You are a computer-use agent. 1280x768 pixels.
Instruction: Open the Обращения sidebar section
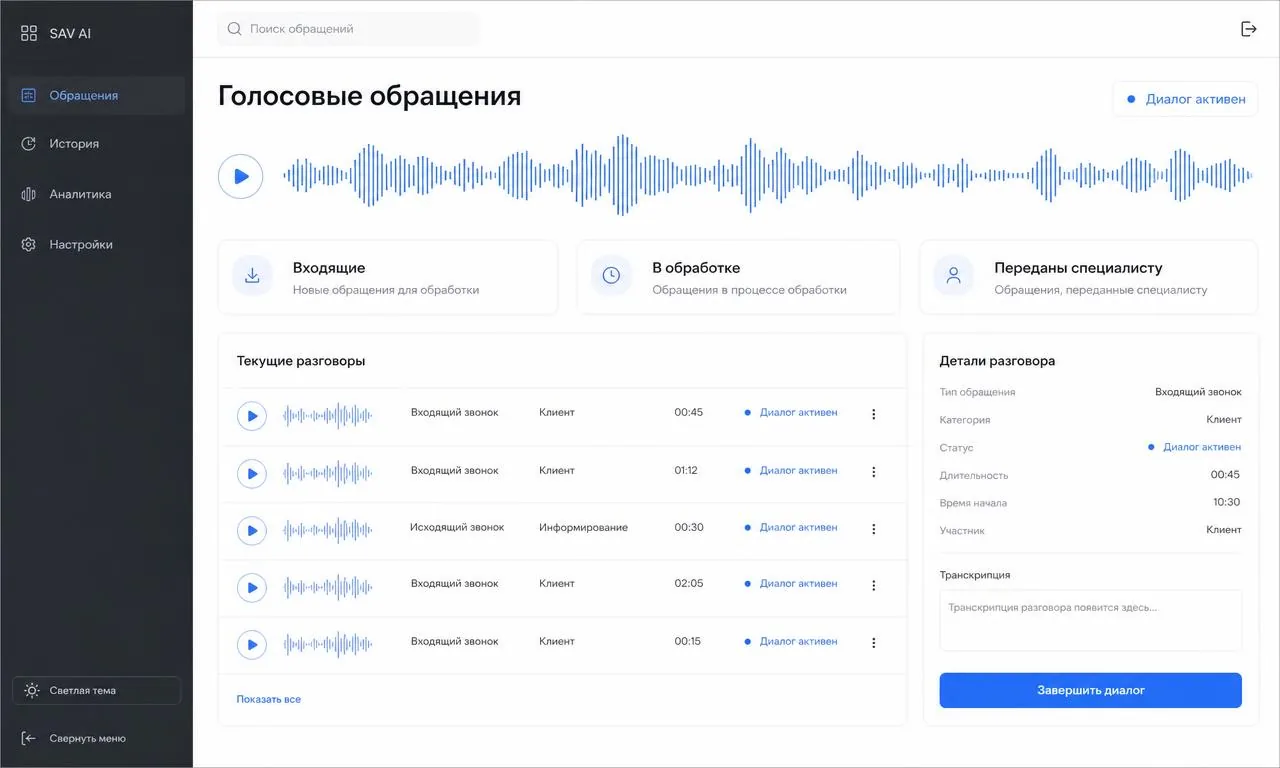[x=97, y=95]
